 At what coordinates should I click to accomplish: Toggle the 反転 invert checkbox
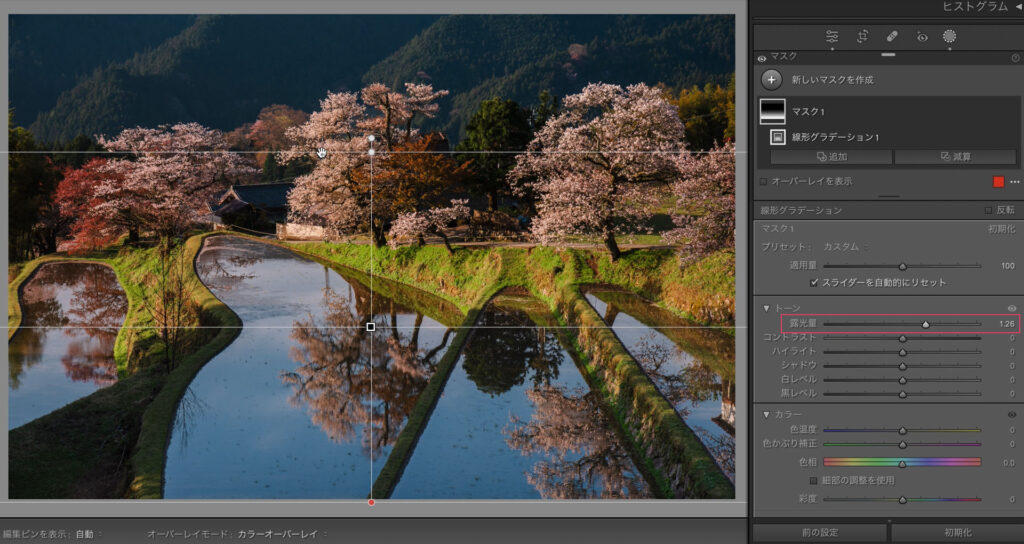(x=988, y=211)
